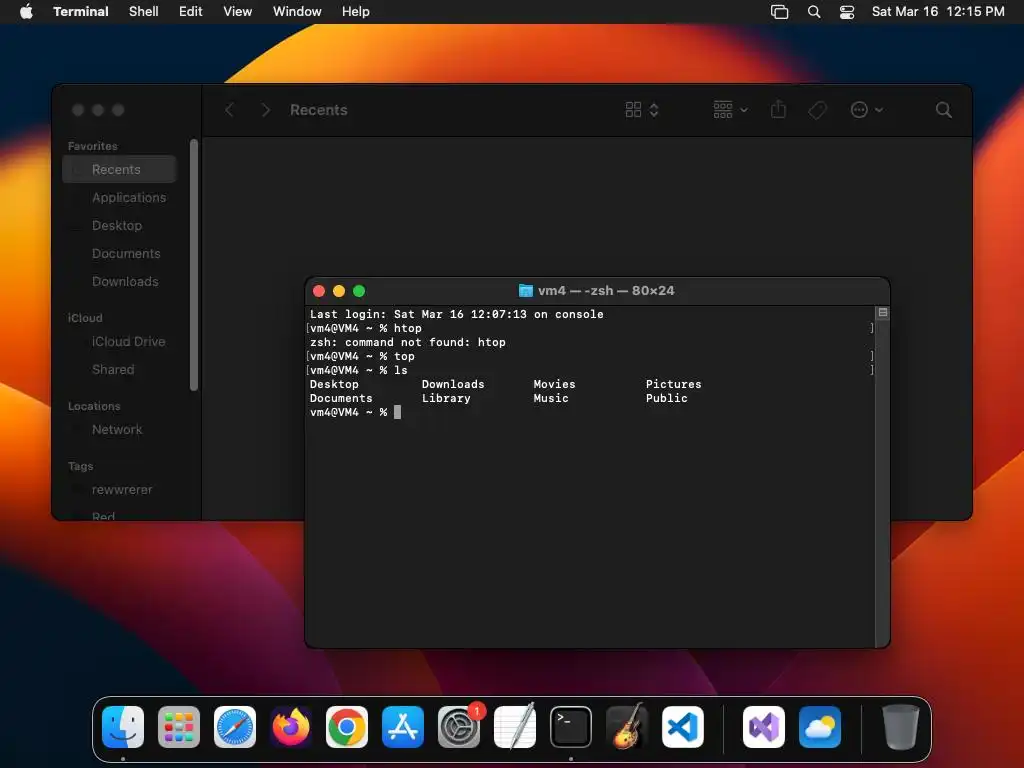Viewport: 1024px width, 768px height.
Task: Click the Stage Manager icon in the menu bar
Action: coord(779,12)
